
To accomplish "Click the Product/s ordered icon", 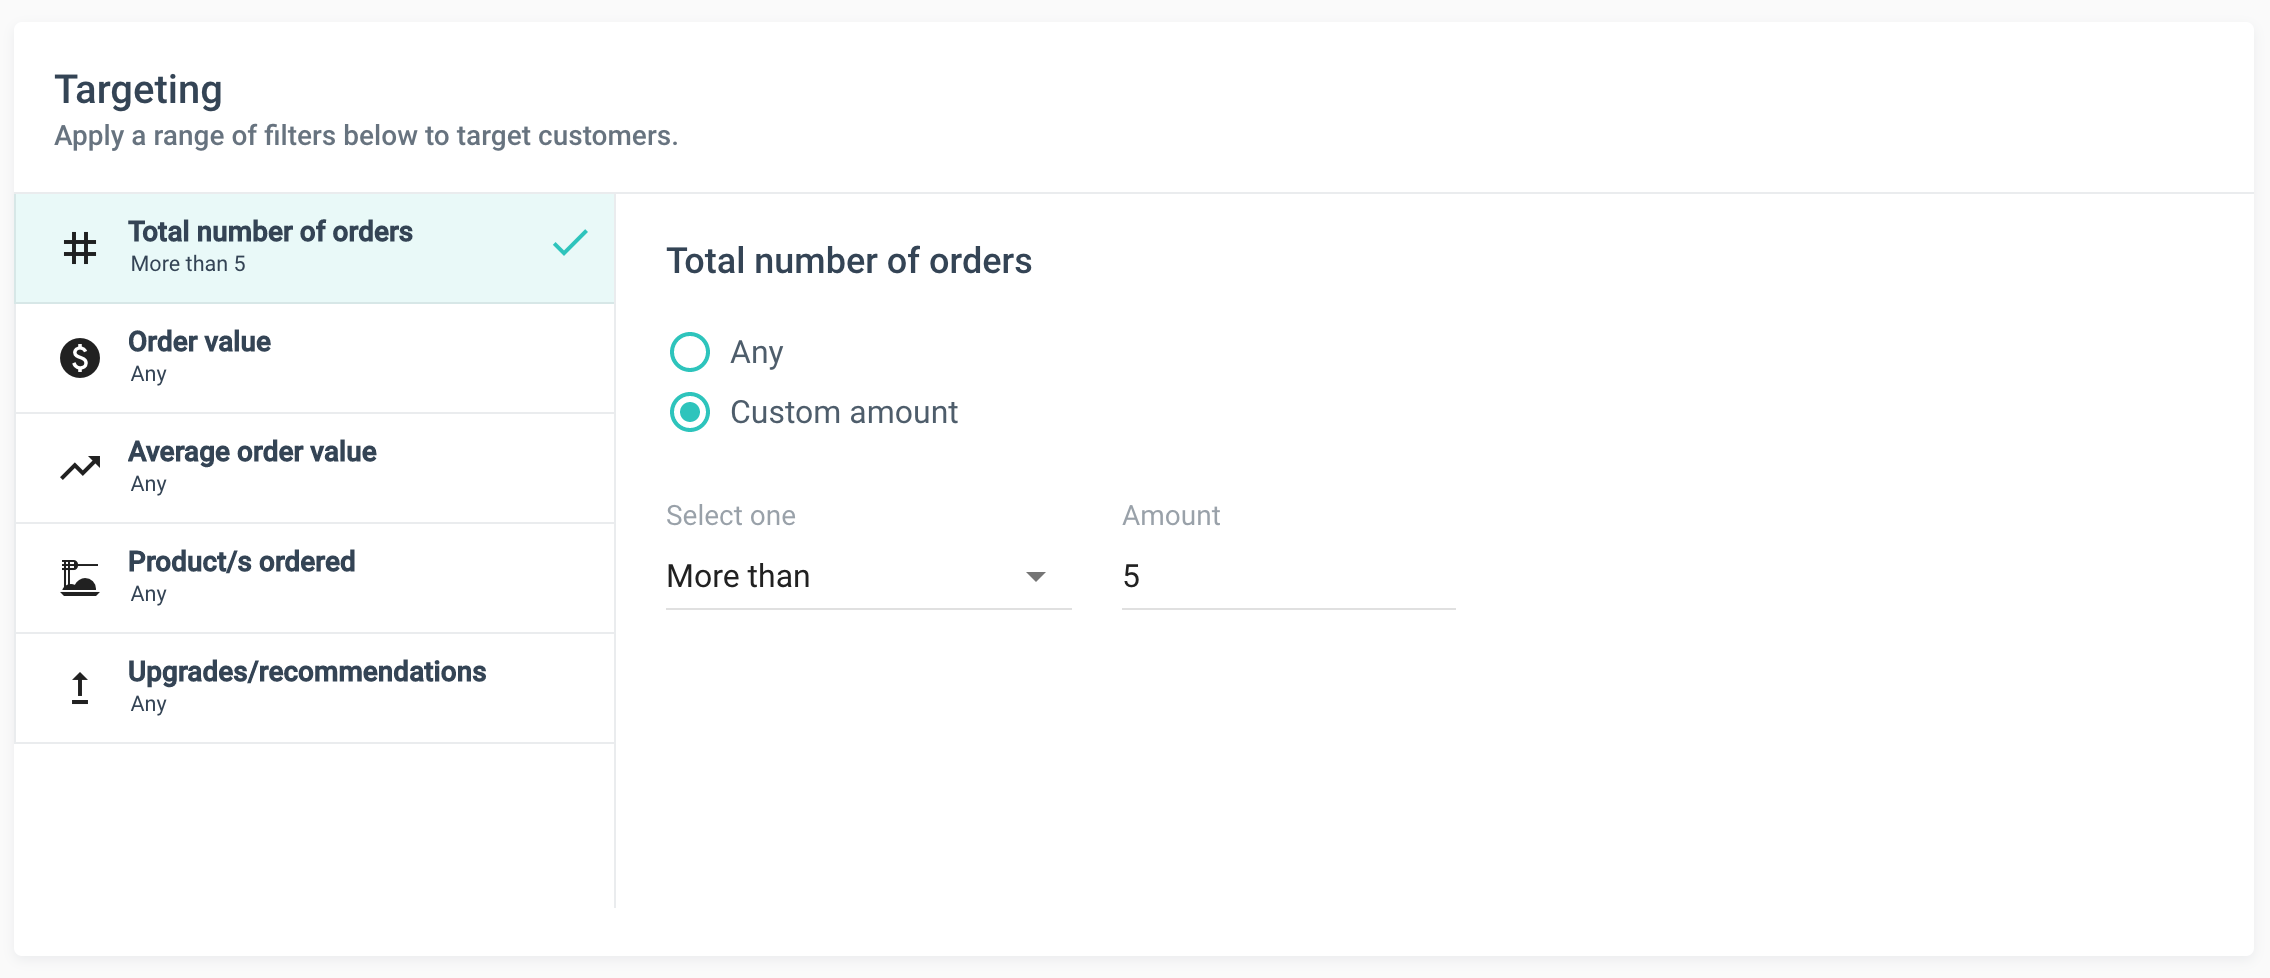I will [80, 578].
